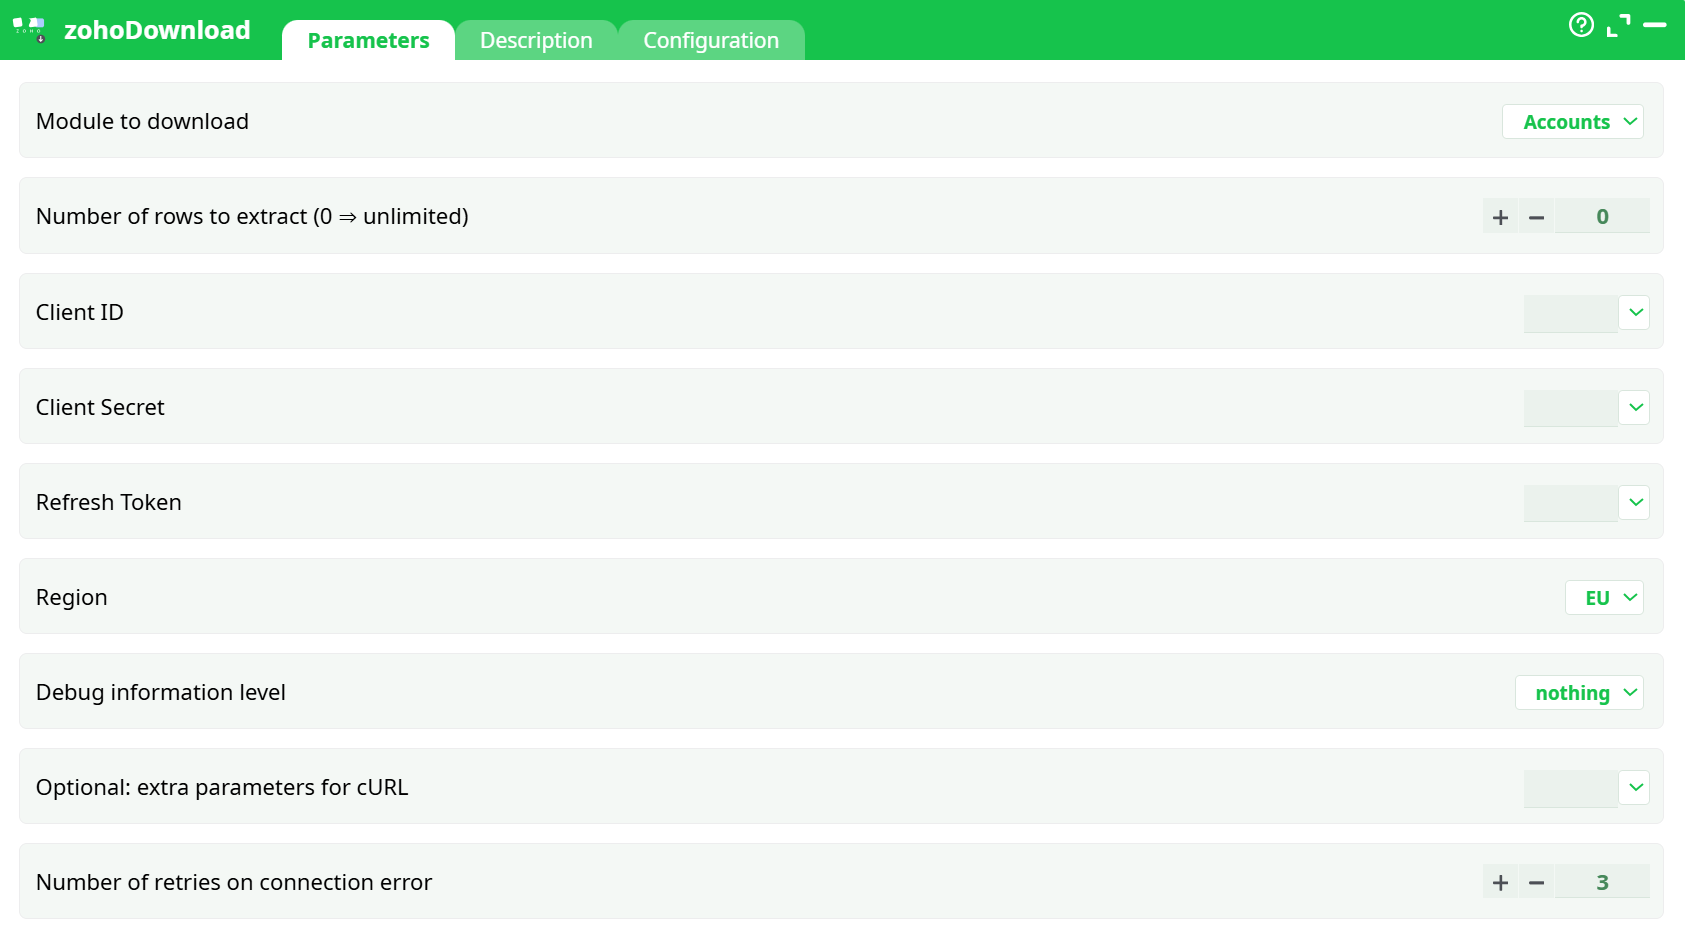This screenshot has height=927, width=1685.
Task: Expand the Refresh Token selection chevron
Action: [x=1635, y=502]
